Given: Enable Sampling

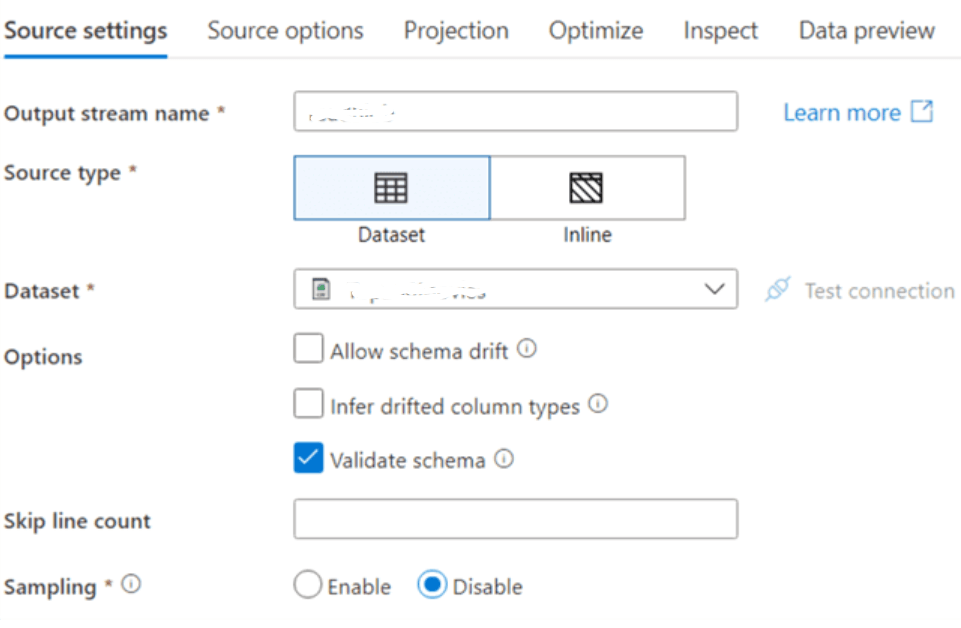Looking at the screenshot, I should pos(308,584).
